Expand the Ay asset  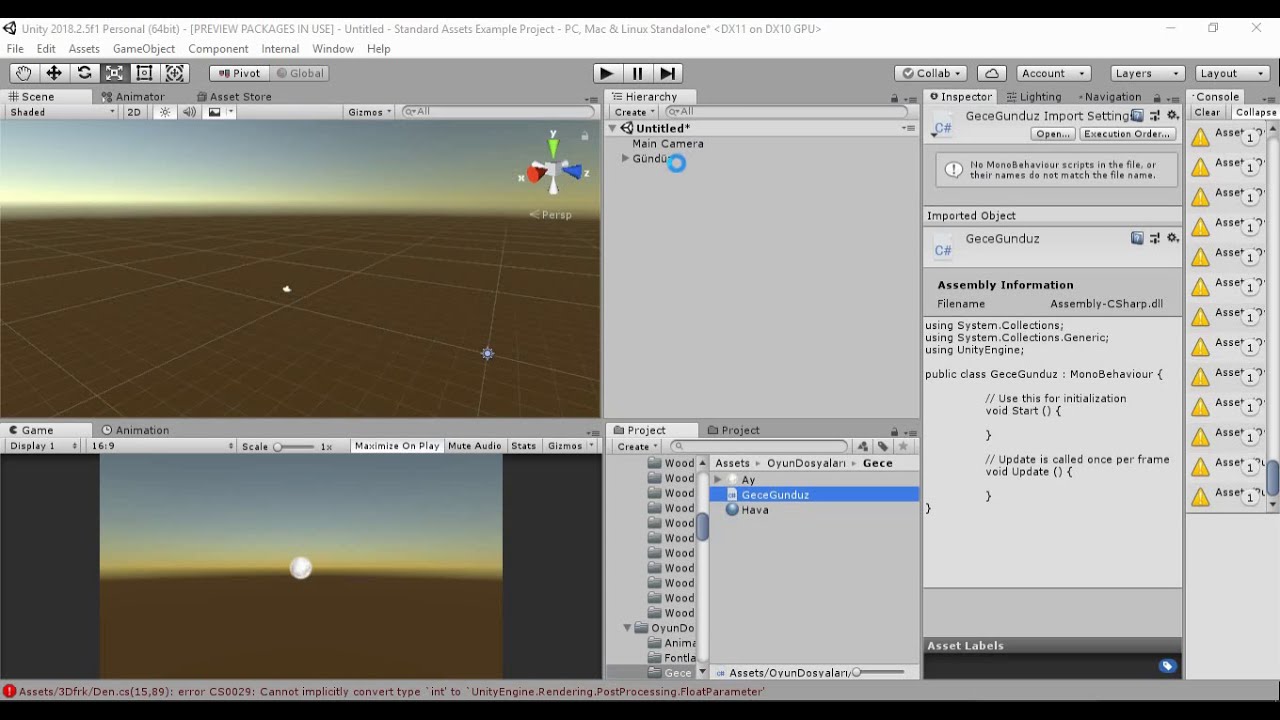point(717,480)
